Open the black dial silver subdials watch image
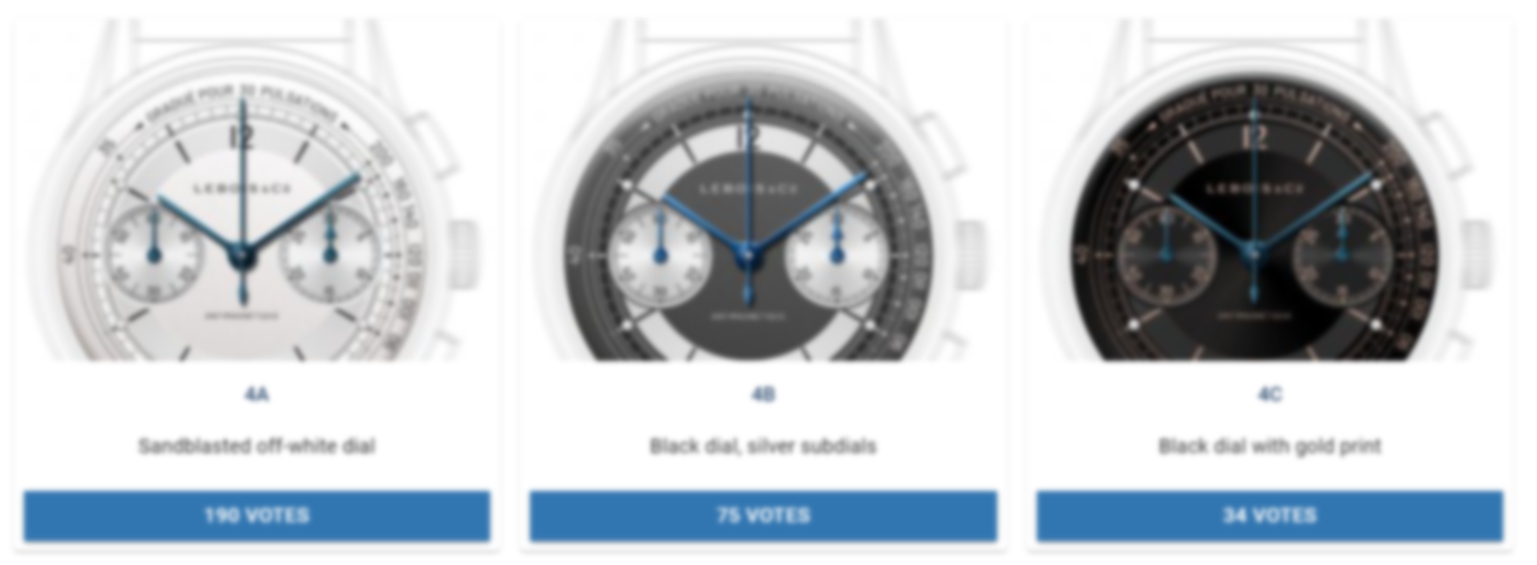This screenshot has width=1537, height=565. tap(763, 190)
